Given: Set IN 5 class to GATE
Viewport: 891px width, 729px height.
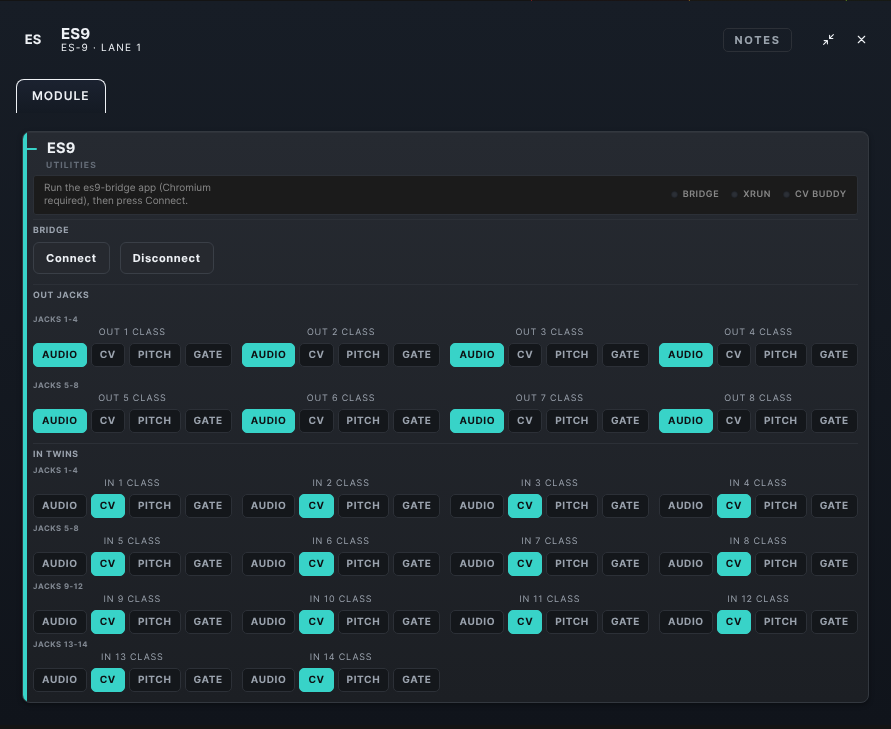Looking at the screenshot, I should [x=208, y=564].
